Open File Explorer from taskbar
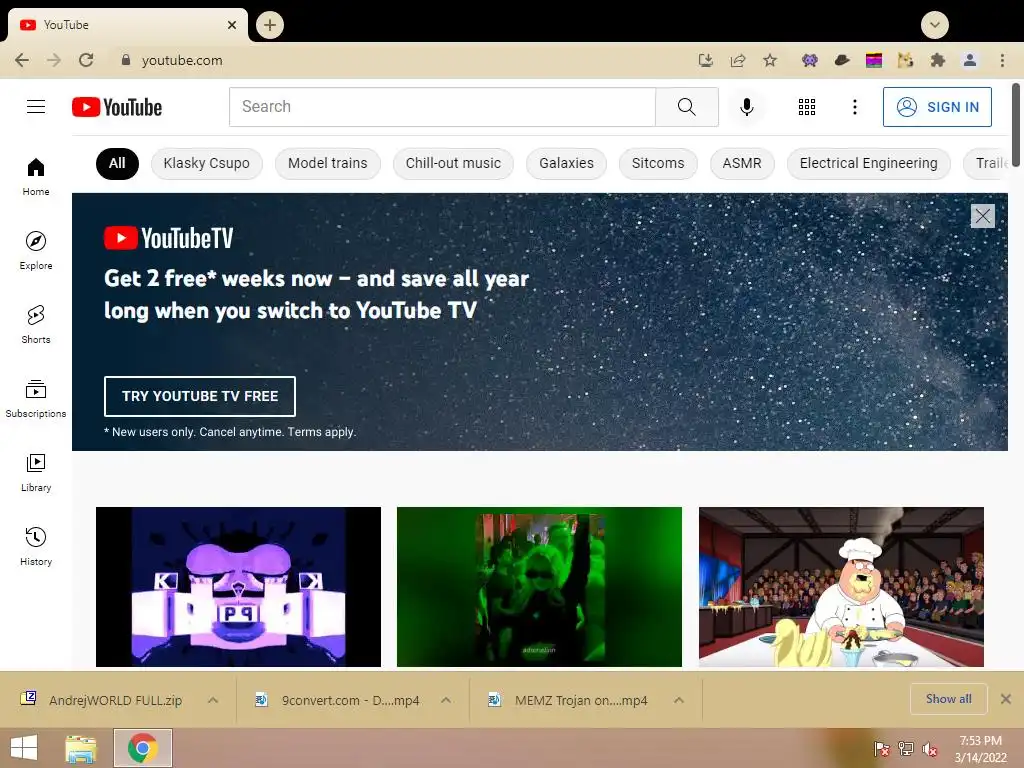Image resolution: width=1024 pixels, height=768 pixels. pos(80,748)
